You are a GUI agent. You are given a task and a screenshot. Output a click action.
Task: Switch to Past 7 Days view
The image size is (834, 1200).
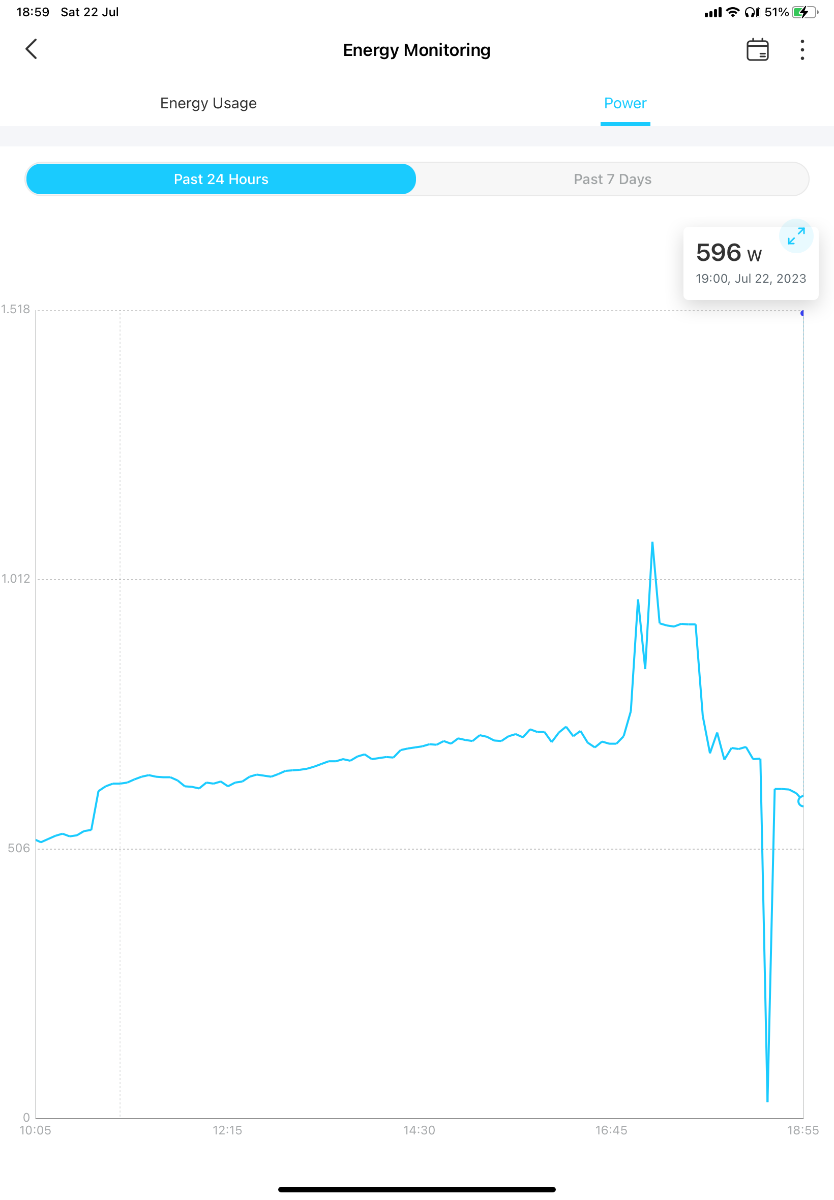612,179
